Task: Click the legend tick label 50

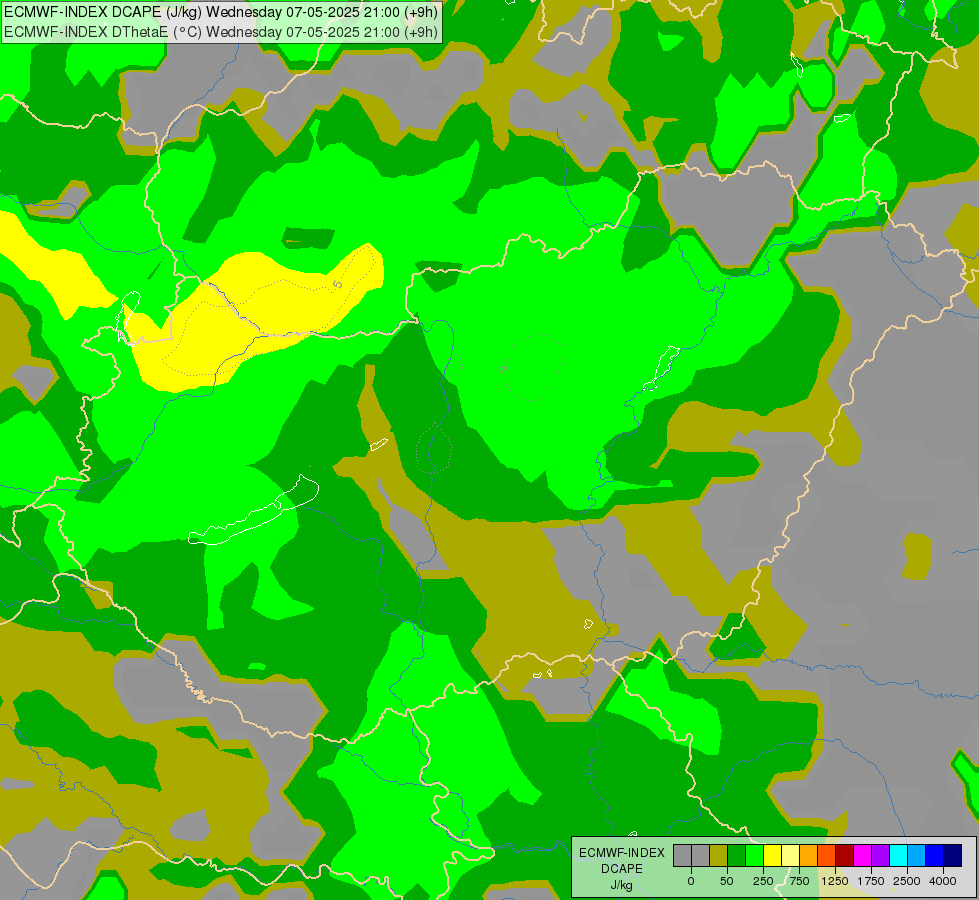Action: [727, 881]
